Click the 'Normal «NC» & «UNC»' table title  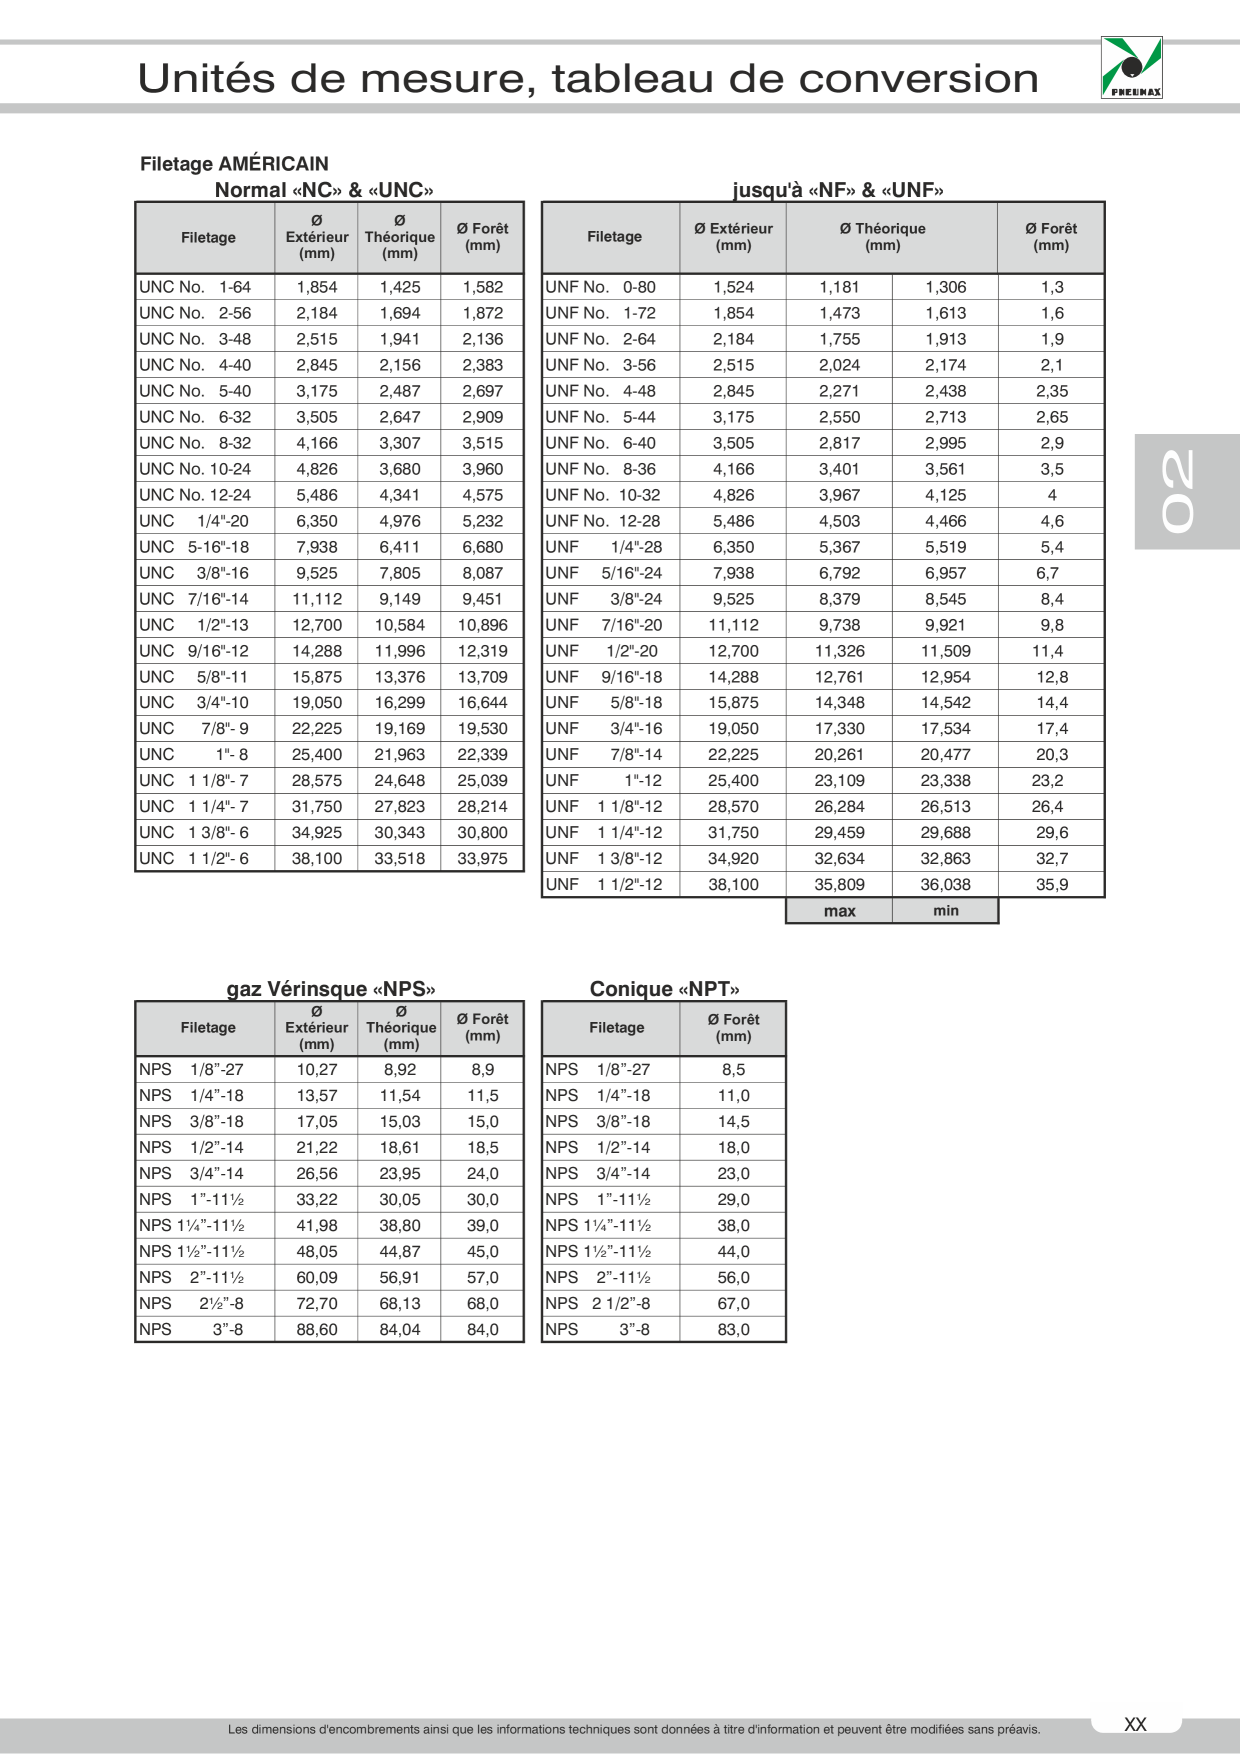coord(324,190)
